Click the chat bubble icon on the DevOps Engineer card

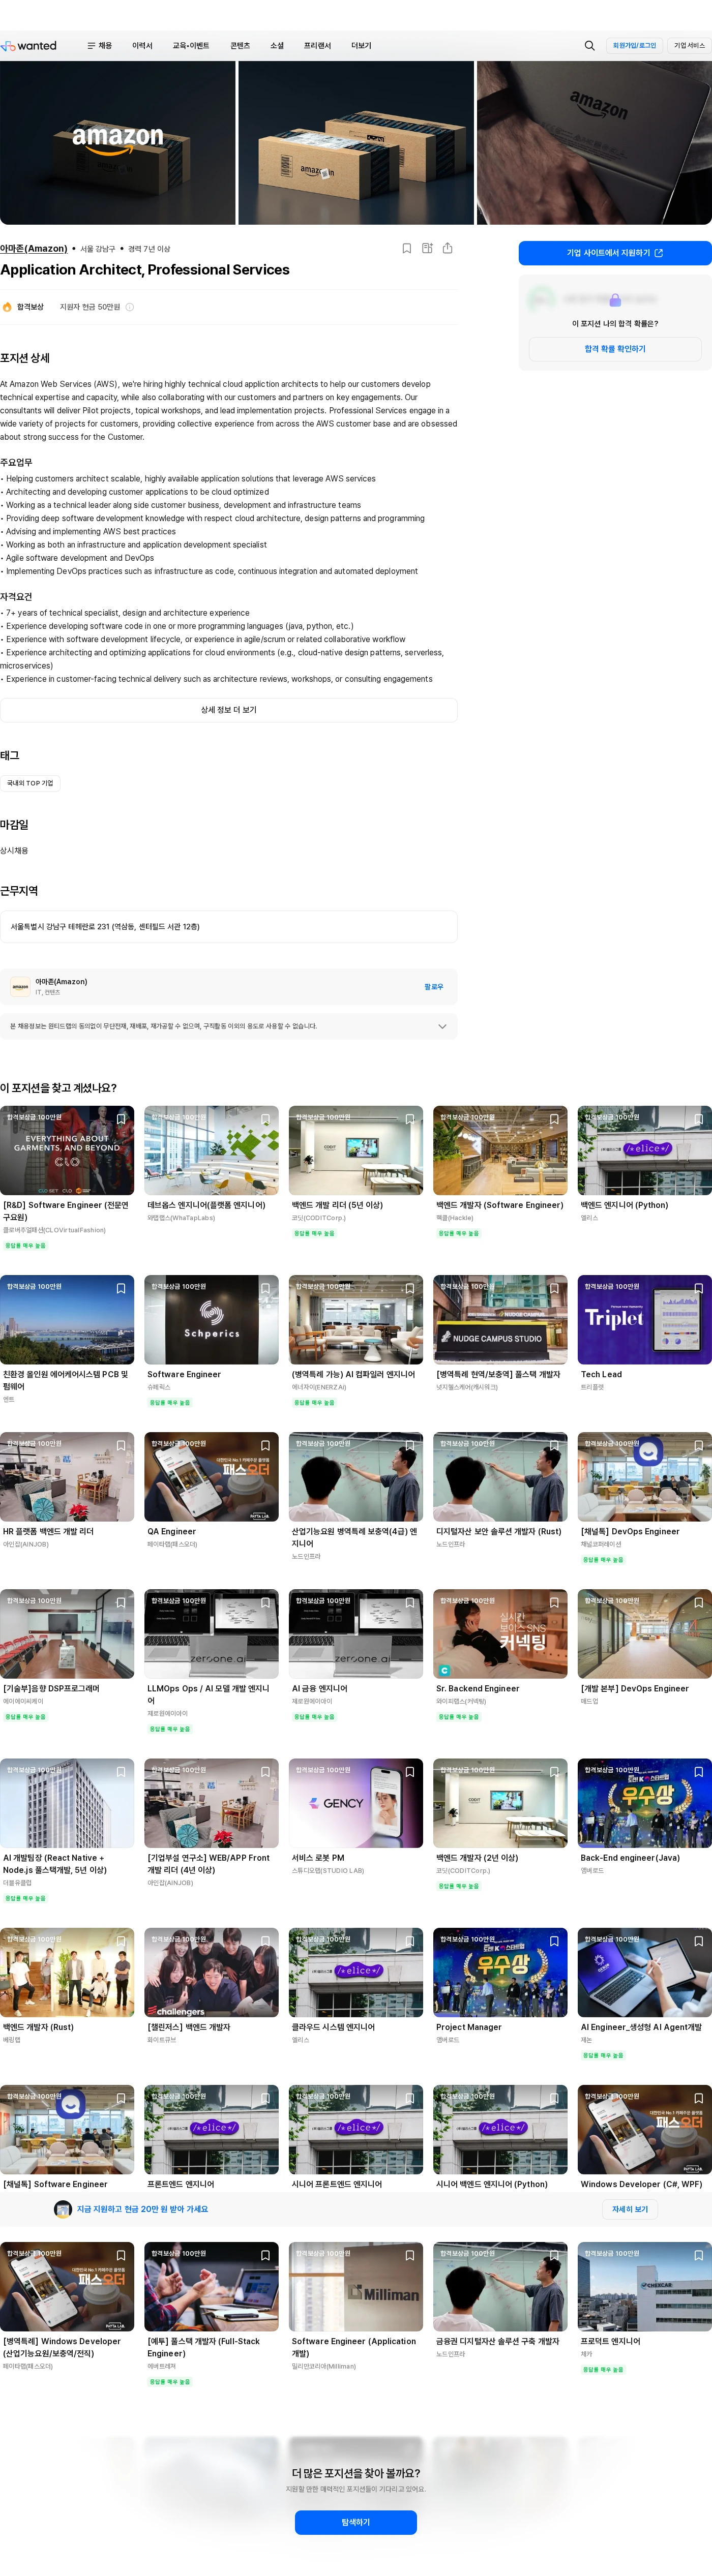649,1451
